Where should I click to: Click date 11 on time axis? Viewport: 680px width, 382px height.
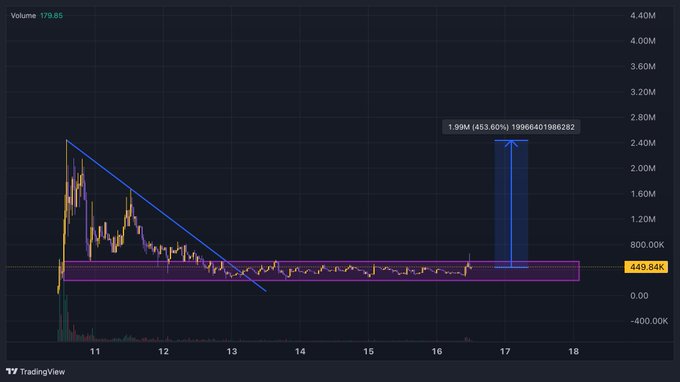pyautogui.click(x=95, y=351)
